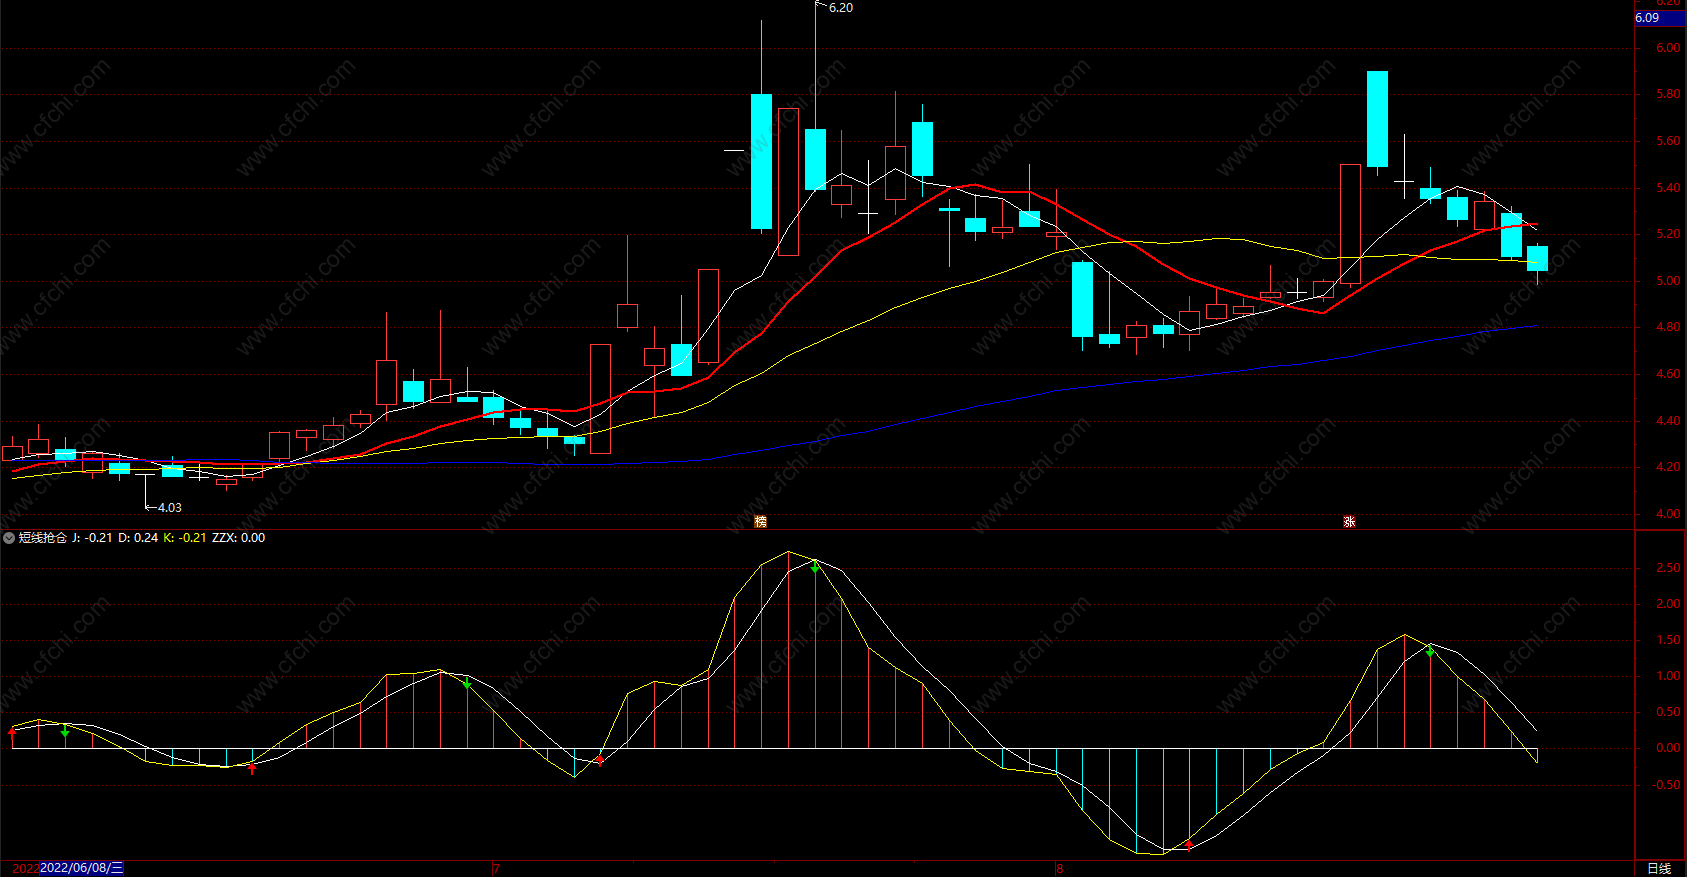The width and height of the screenshot is (1687, 877).
Task: Click the tall cyan candlestick peaking near 5.90
Action: point(1377,119)
